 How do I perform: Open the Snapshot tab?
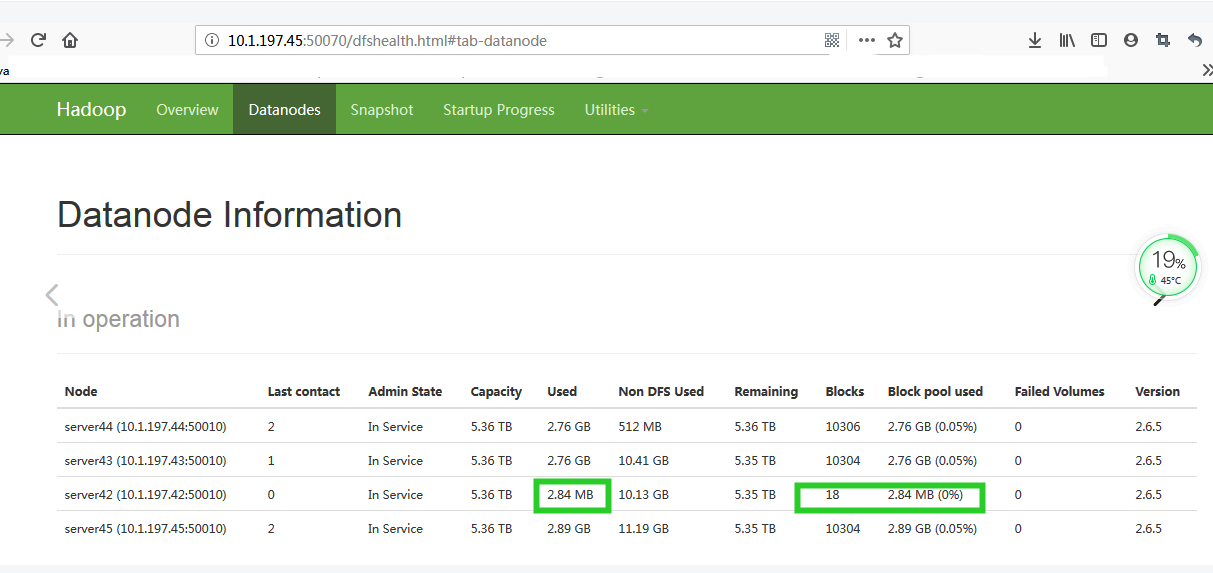tap(381, 109)
